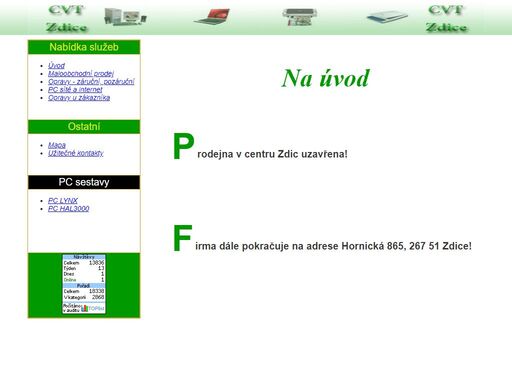Click the PC sestavy menu header
512x384 pixels.
click(x=84, y=182)
